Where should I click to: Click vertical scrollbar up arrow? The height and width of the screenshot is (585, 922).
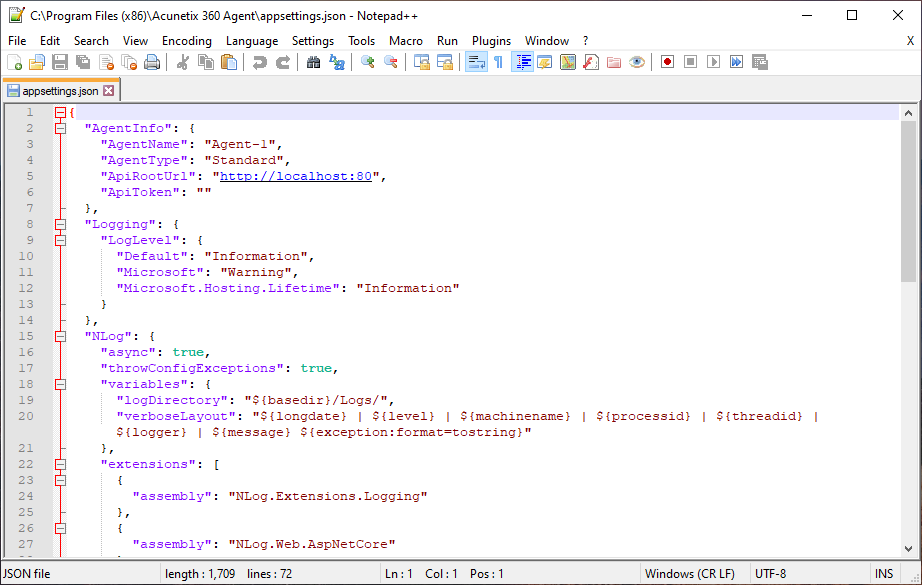908,113
